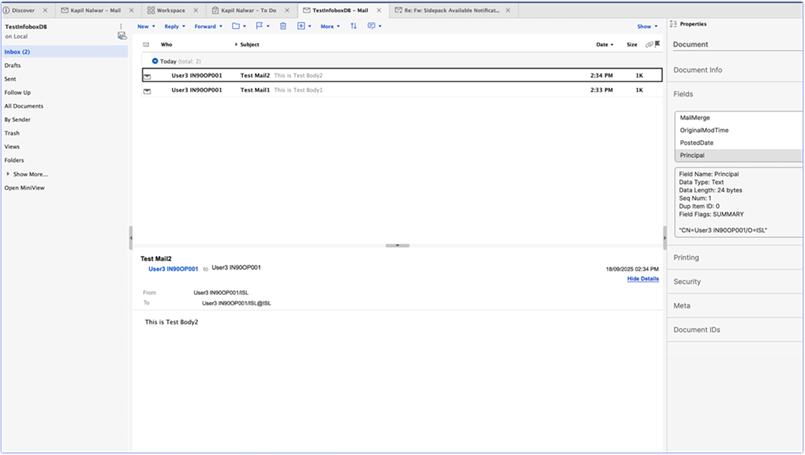This screenshot has width=805, height=455.
Task: Select the PostedDate field
Action: click(x=738, y=143)
